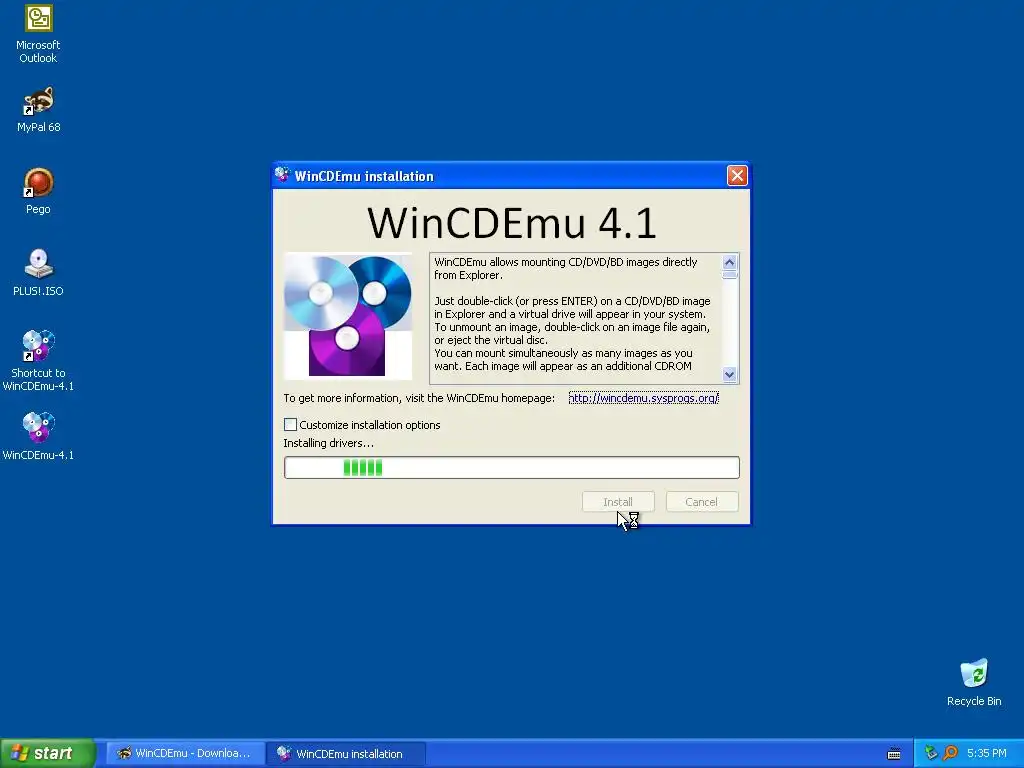Viewport: 1024px width, 768px height.
Task: Click the description scrollbar down arrow
Action: click(729, 375)
